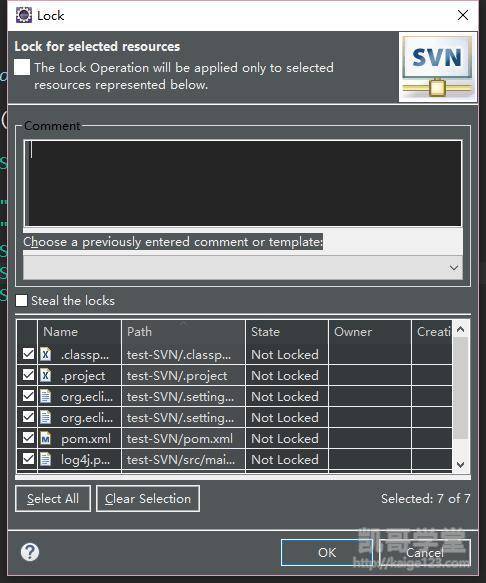The height and width of the screenshot is (583, 486).
Task: Click the .project XML file icon
Action: 45,375
